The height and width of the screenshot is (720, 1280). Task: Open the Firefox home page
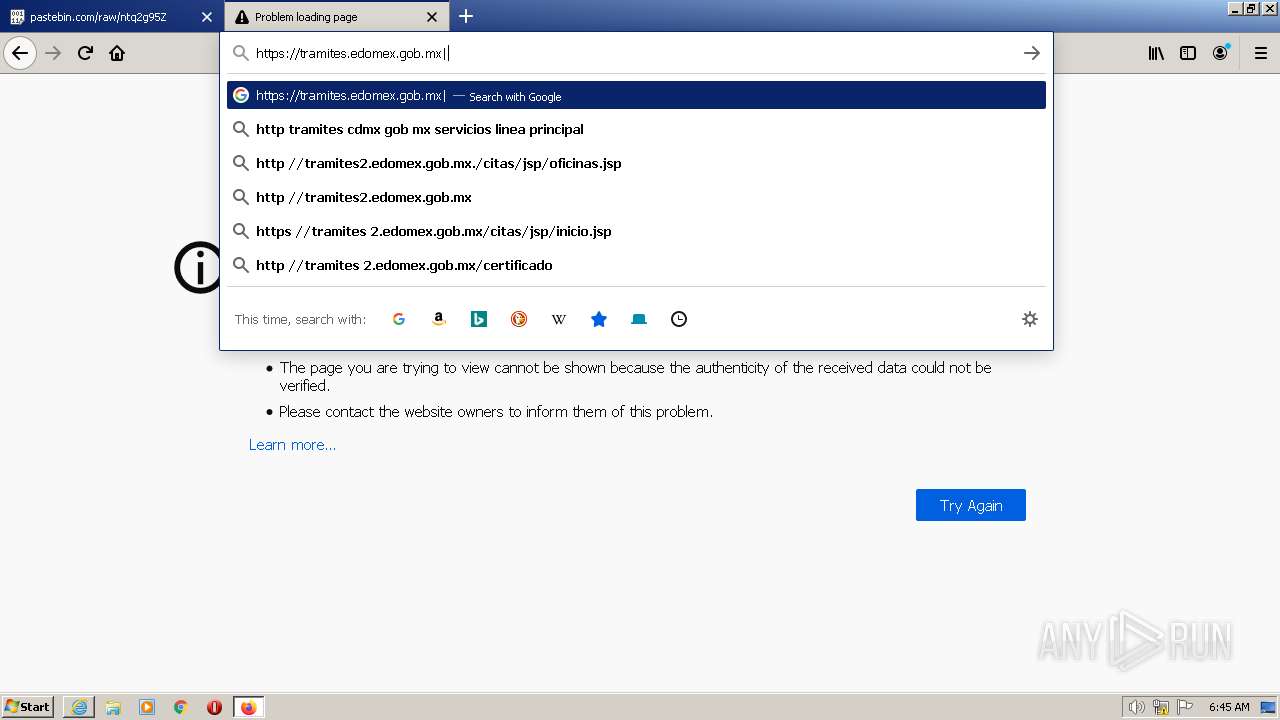point(117,53)
